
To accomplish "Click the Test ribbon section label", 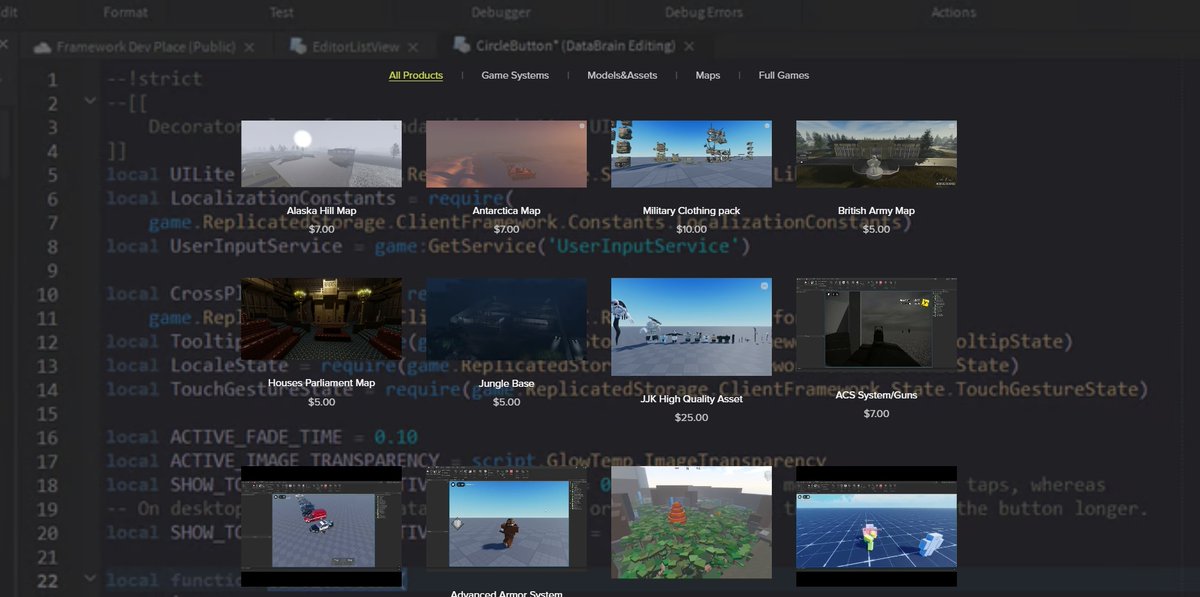I will (x=282, y=12).
